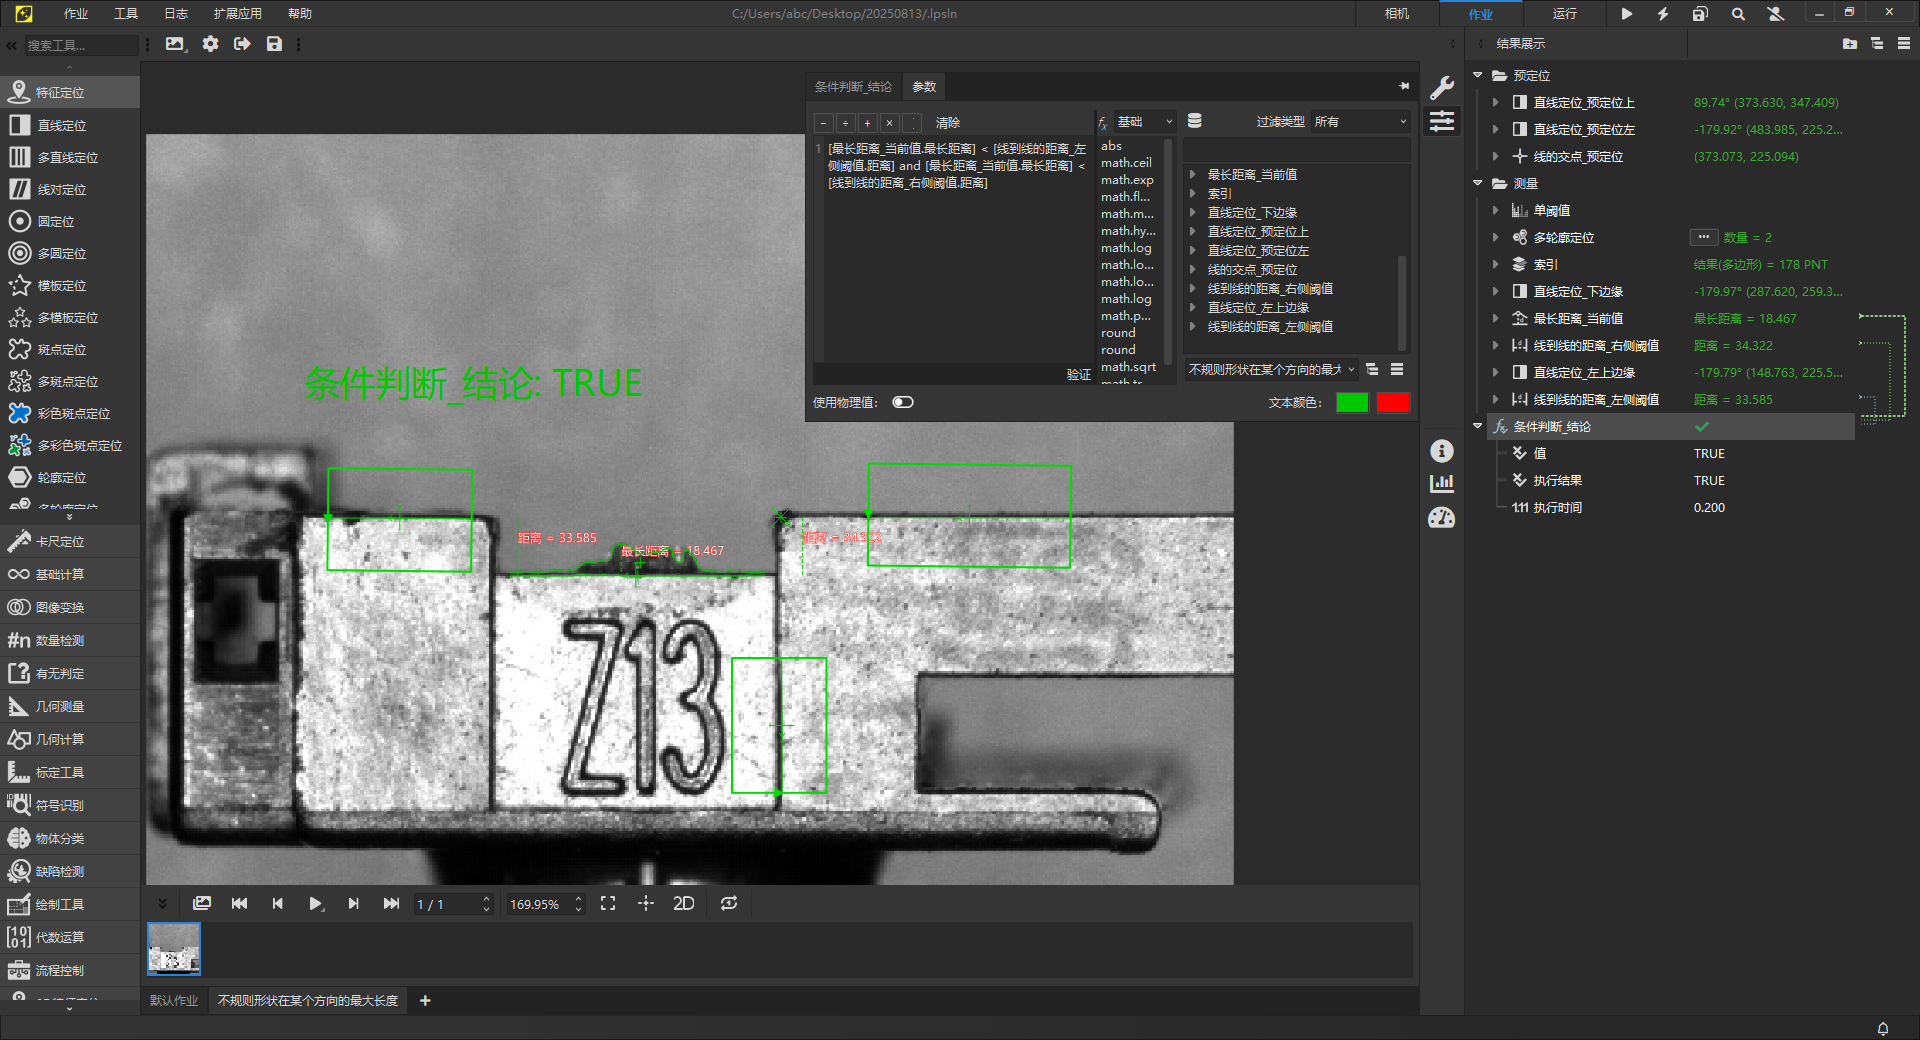Pin the 条件判断 parameter panel
The height and width of the screenshot is (1040, 1920).
pos(1404,86)
